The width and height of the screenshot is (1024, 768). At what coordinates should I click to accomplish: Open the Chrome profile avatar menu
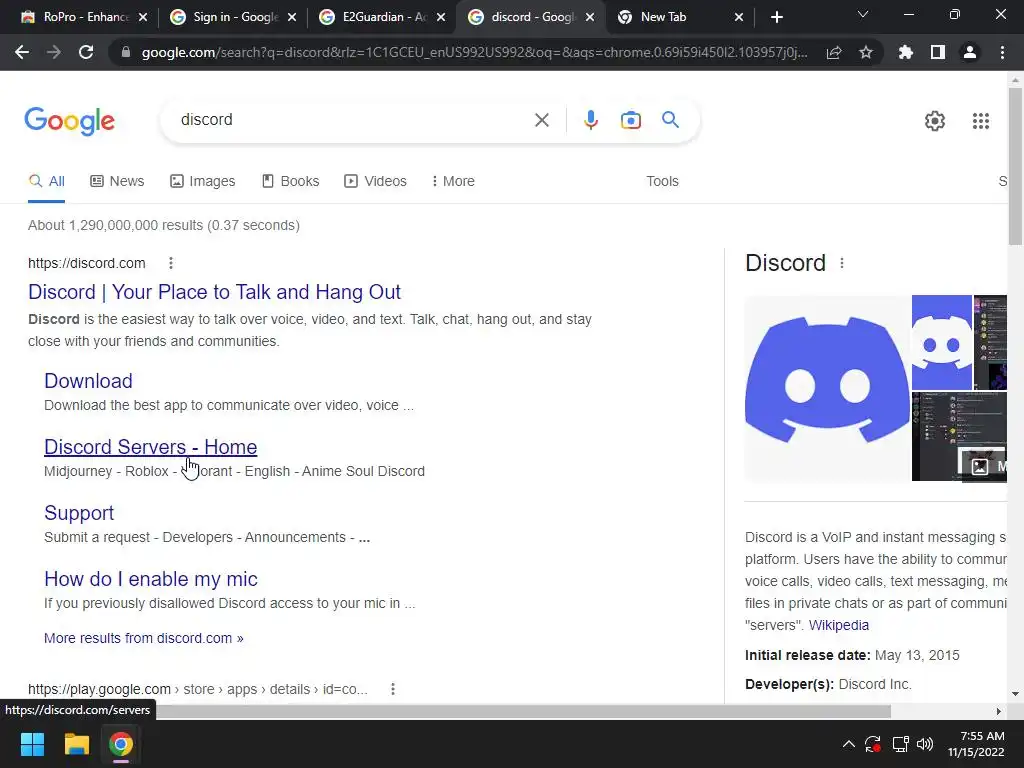click(970, 52)
